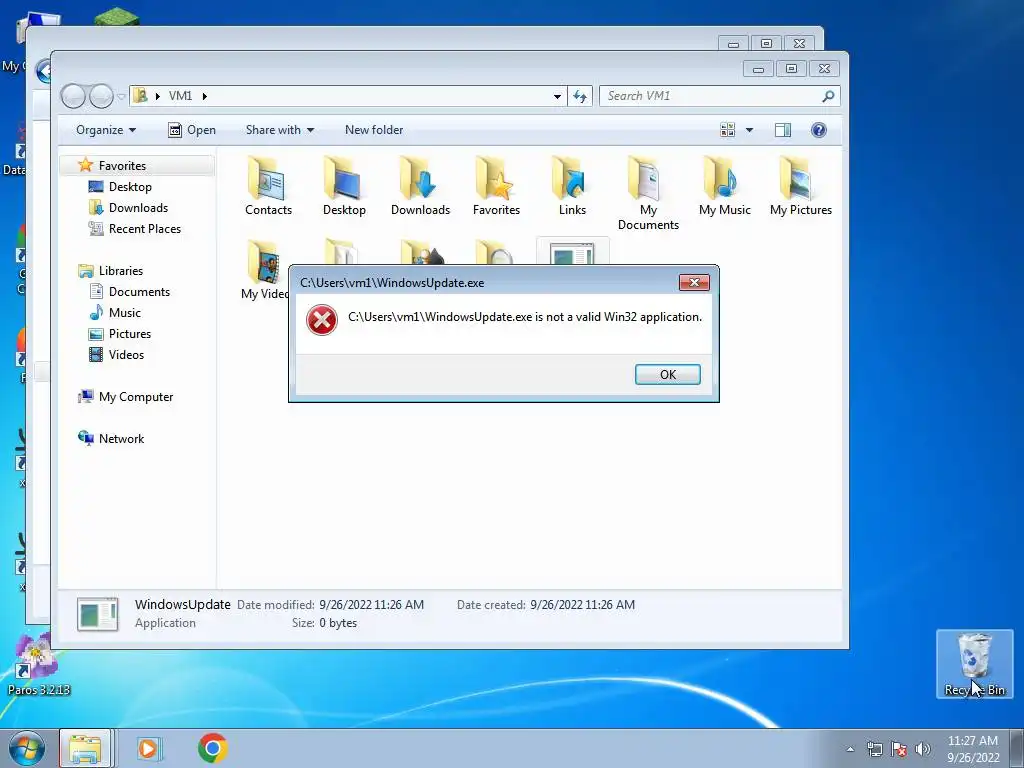Select Documents library in navigation pane
The width and height of the screenshot is (1024, 768).
pos(139,292)
